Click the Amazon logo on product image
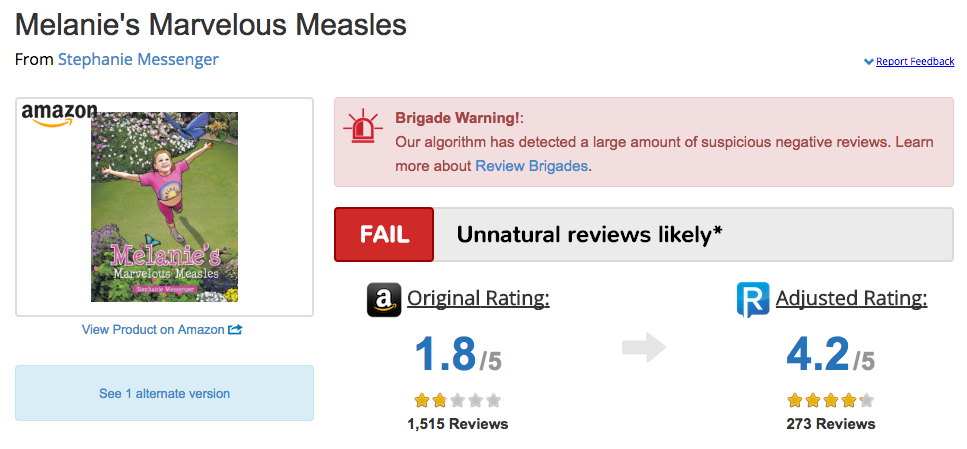Viewport: 967px width, 449px height. coord(59,115)
